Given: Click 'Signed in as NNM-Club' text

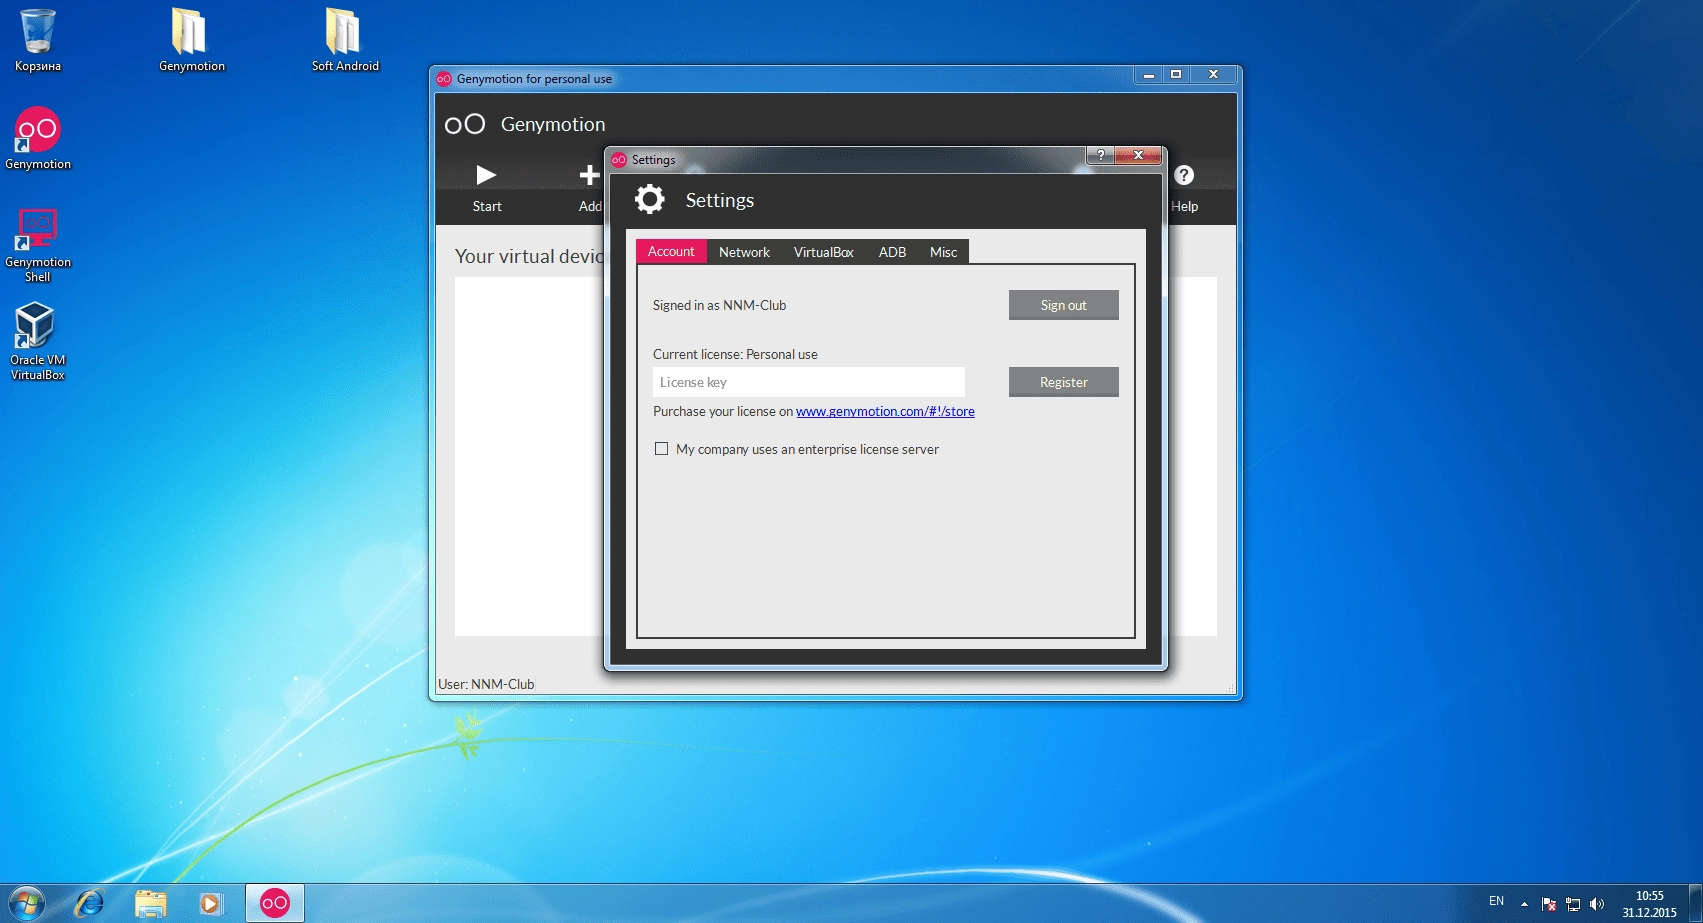Looking at the screenshot, I should coord(719,305).
